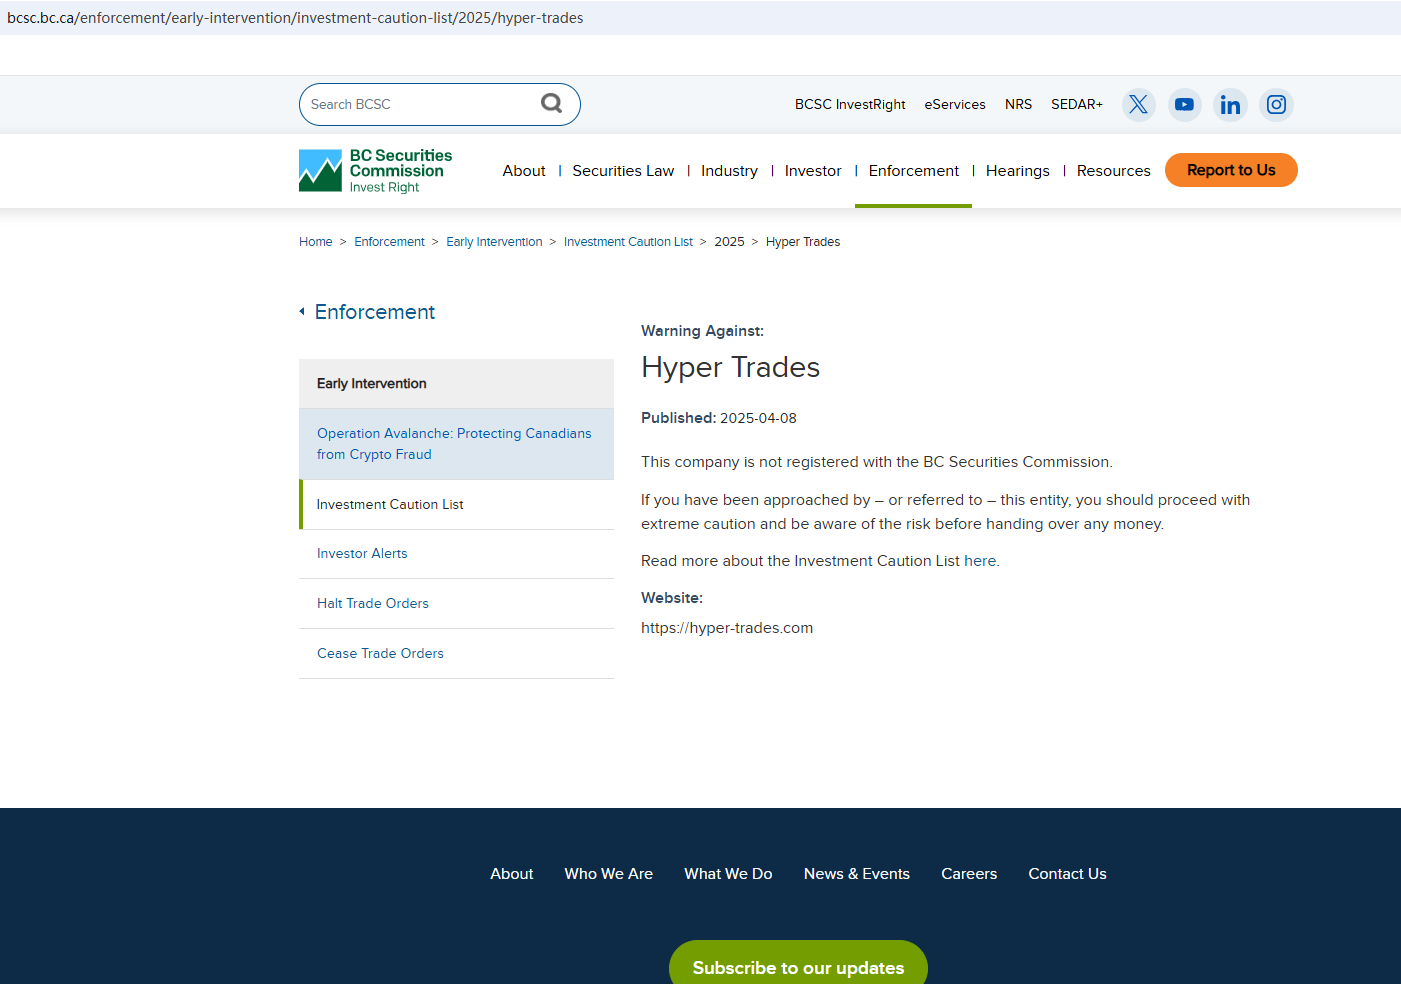Open the X (Twitter) social icon
Viewport: 1401px width, 984px height.
(1138, 105)
